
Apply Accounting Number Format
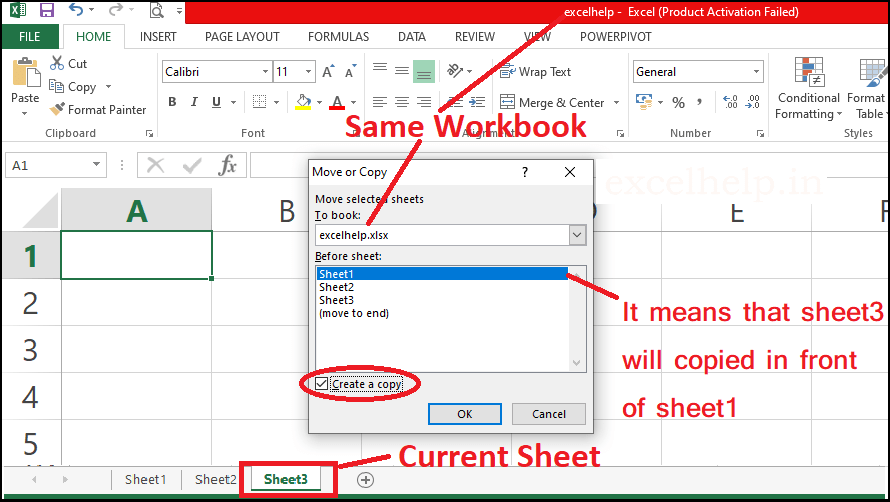click(644, 102)
